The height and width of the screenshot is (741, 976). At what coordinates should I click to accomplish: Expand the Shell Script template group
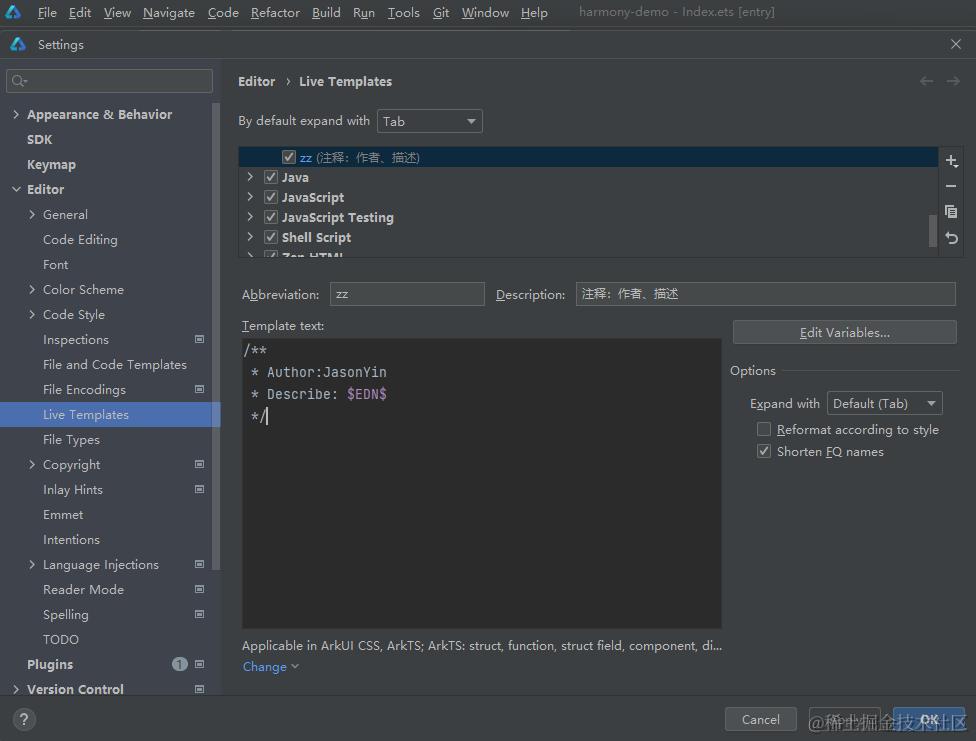[250, 237]
